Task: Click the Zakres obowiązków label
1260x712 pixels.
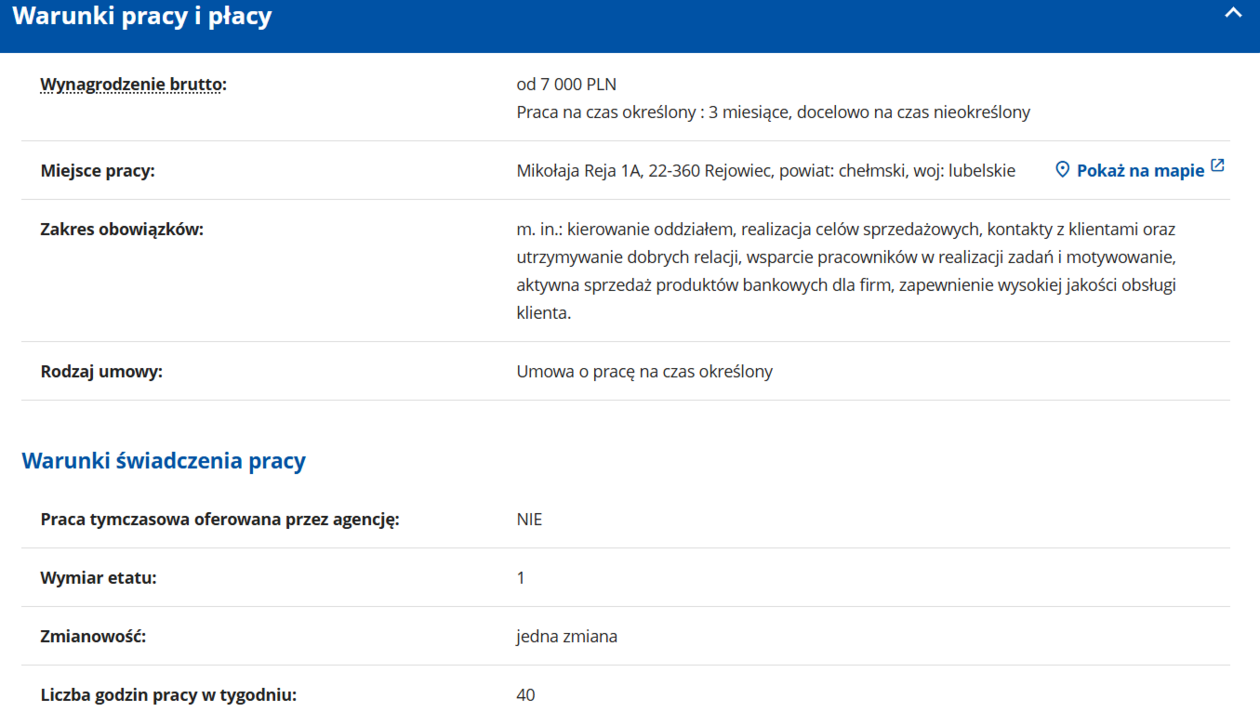Action: click(122, 229)
